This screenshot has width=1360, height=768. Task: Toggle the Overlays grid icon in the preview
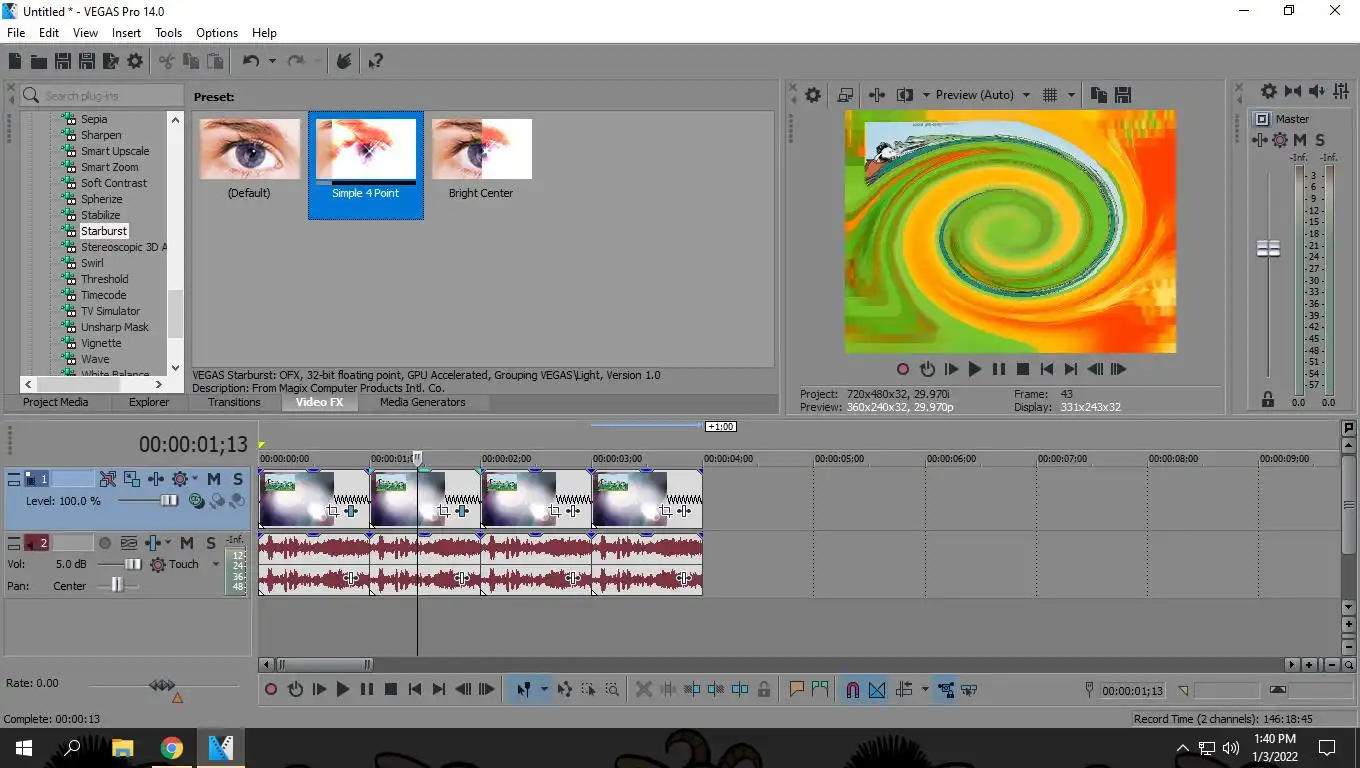[x=1050, y=95]
